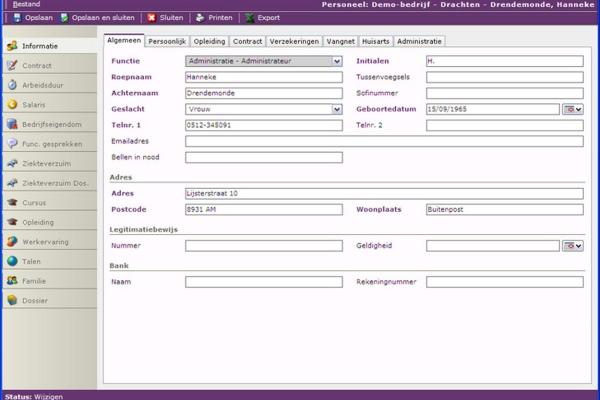
Task: Click the Emailadres input field
Action: [x=384, y=141]
